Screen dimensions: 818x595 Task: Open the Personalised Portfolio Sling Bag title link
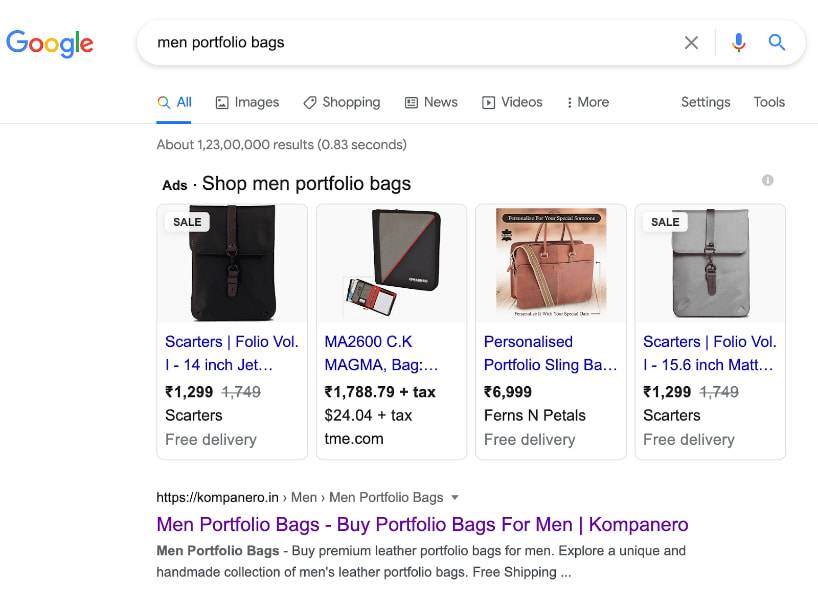click(x=550, y=353)
